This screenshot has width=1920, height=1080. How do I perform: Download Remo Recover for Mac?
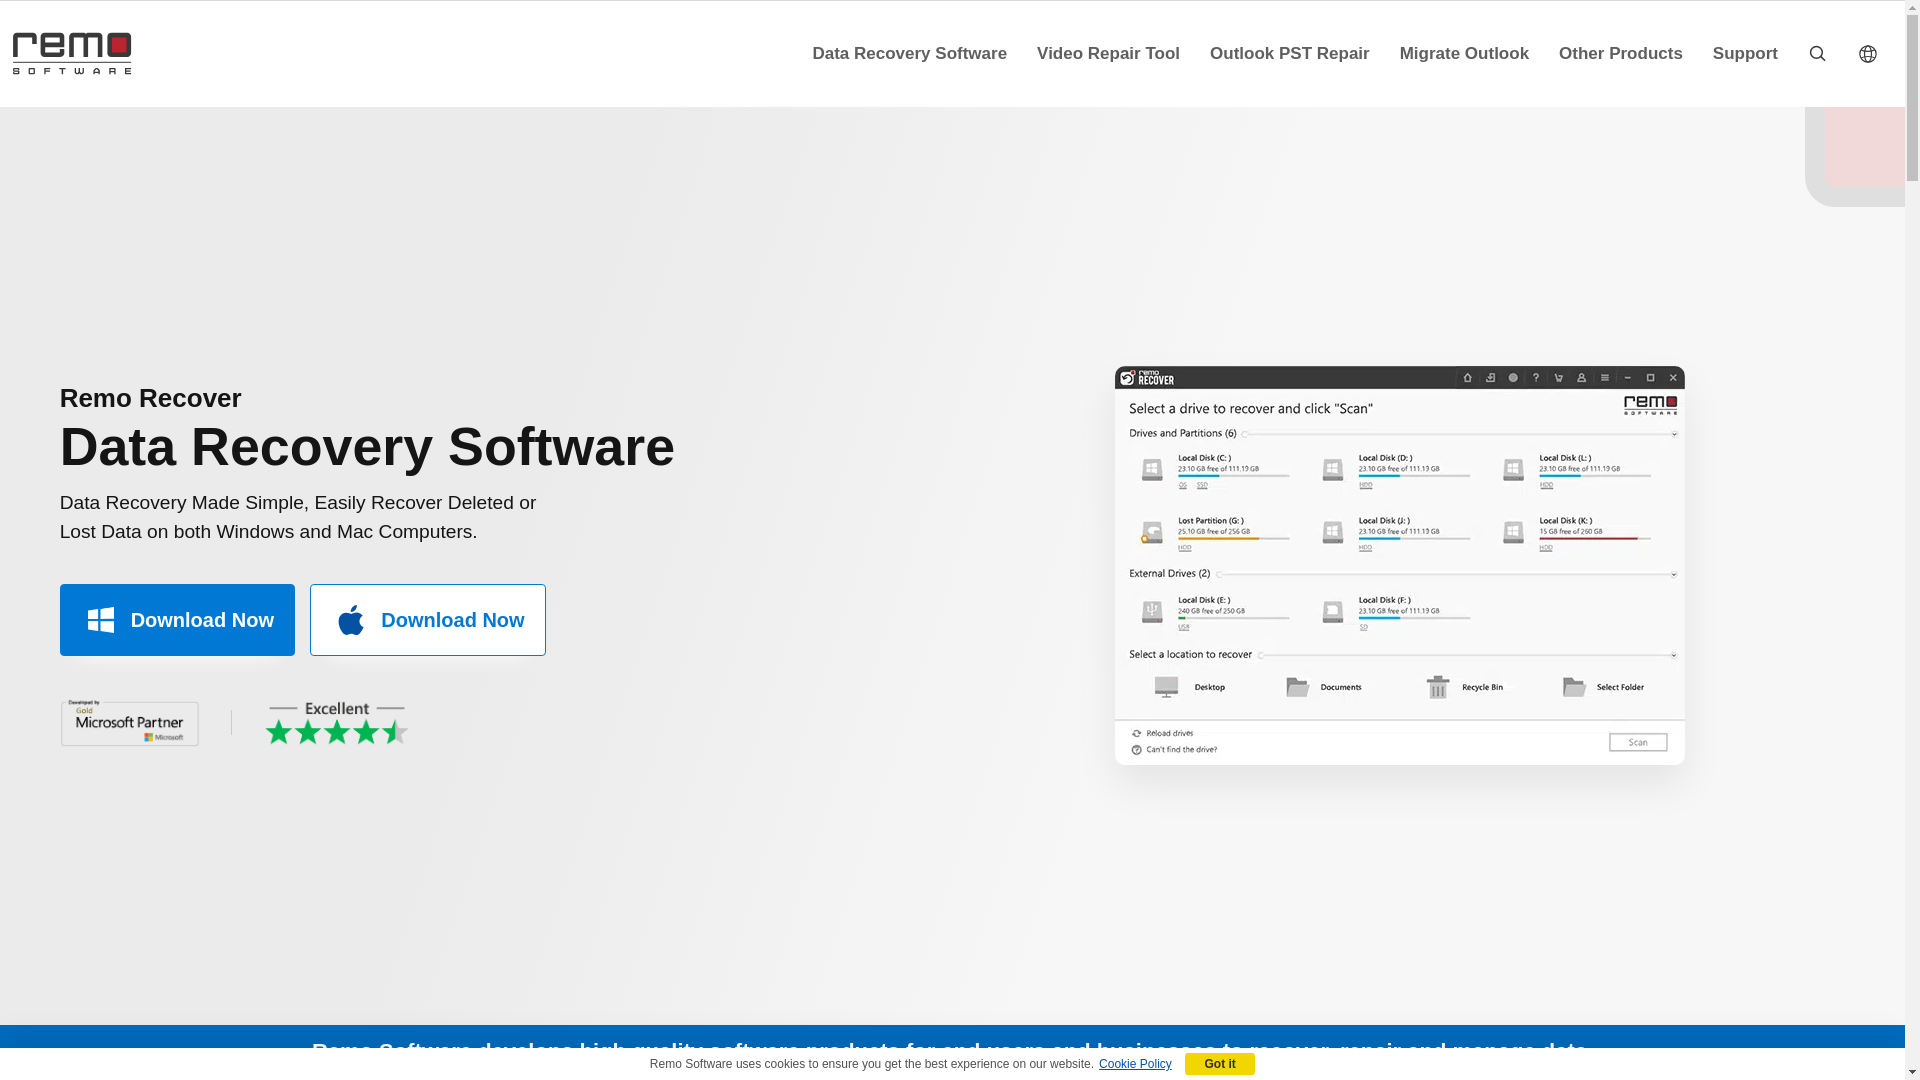428,620
